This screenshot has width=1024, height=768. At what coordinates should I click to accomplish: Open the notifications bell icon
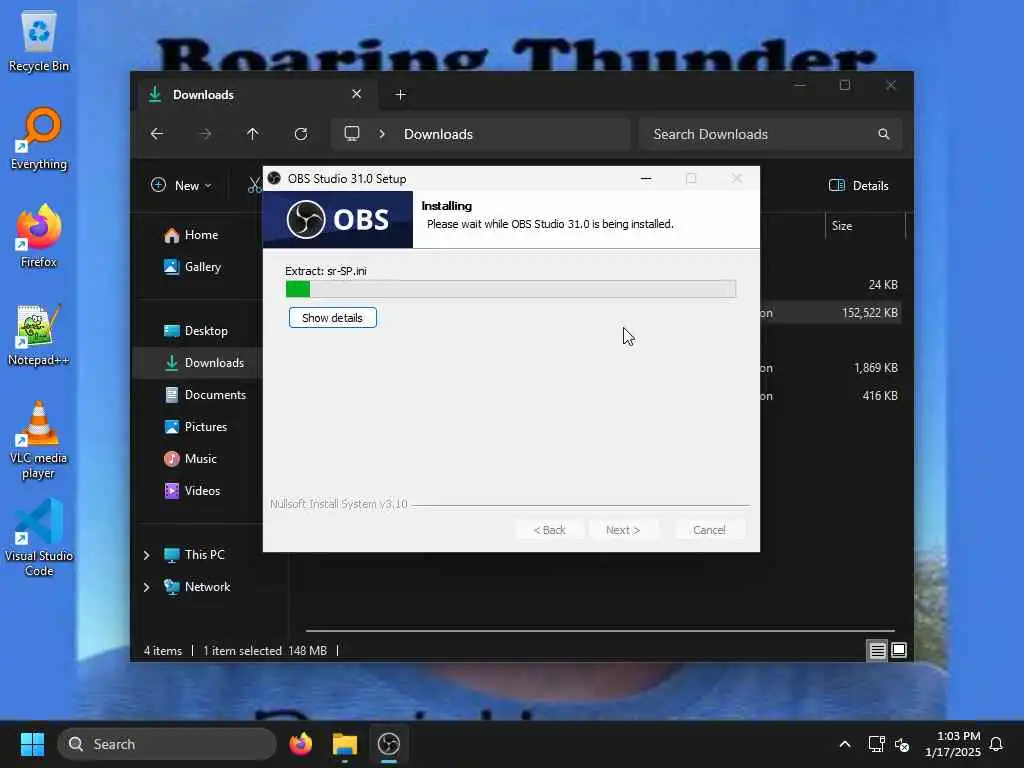coord(996,744)
